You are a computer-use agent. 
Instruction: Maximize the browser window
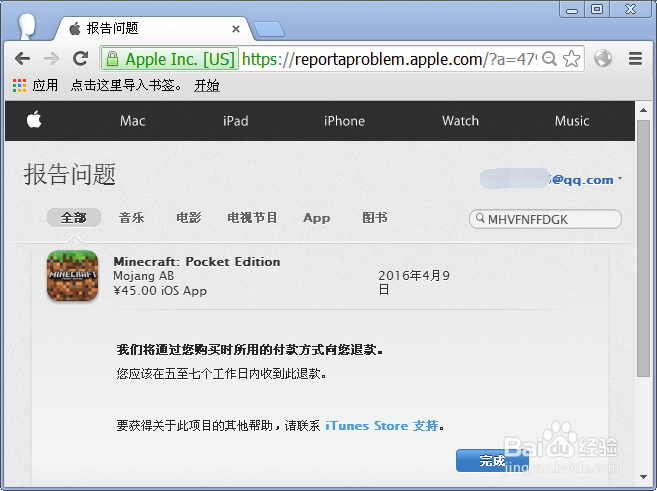[x=597, y=9]
